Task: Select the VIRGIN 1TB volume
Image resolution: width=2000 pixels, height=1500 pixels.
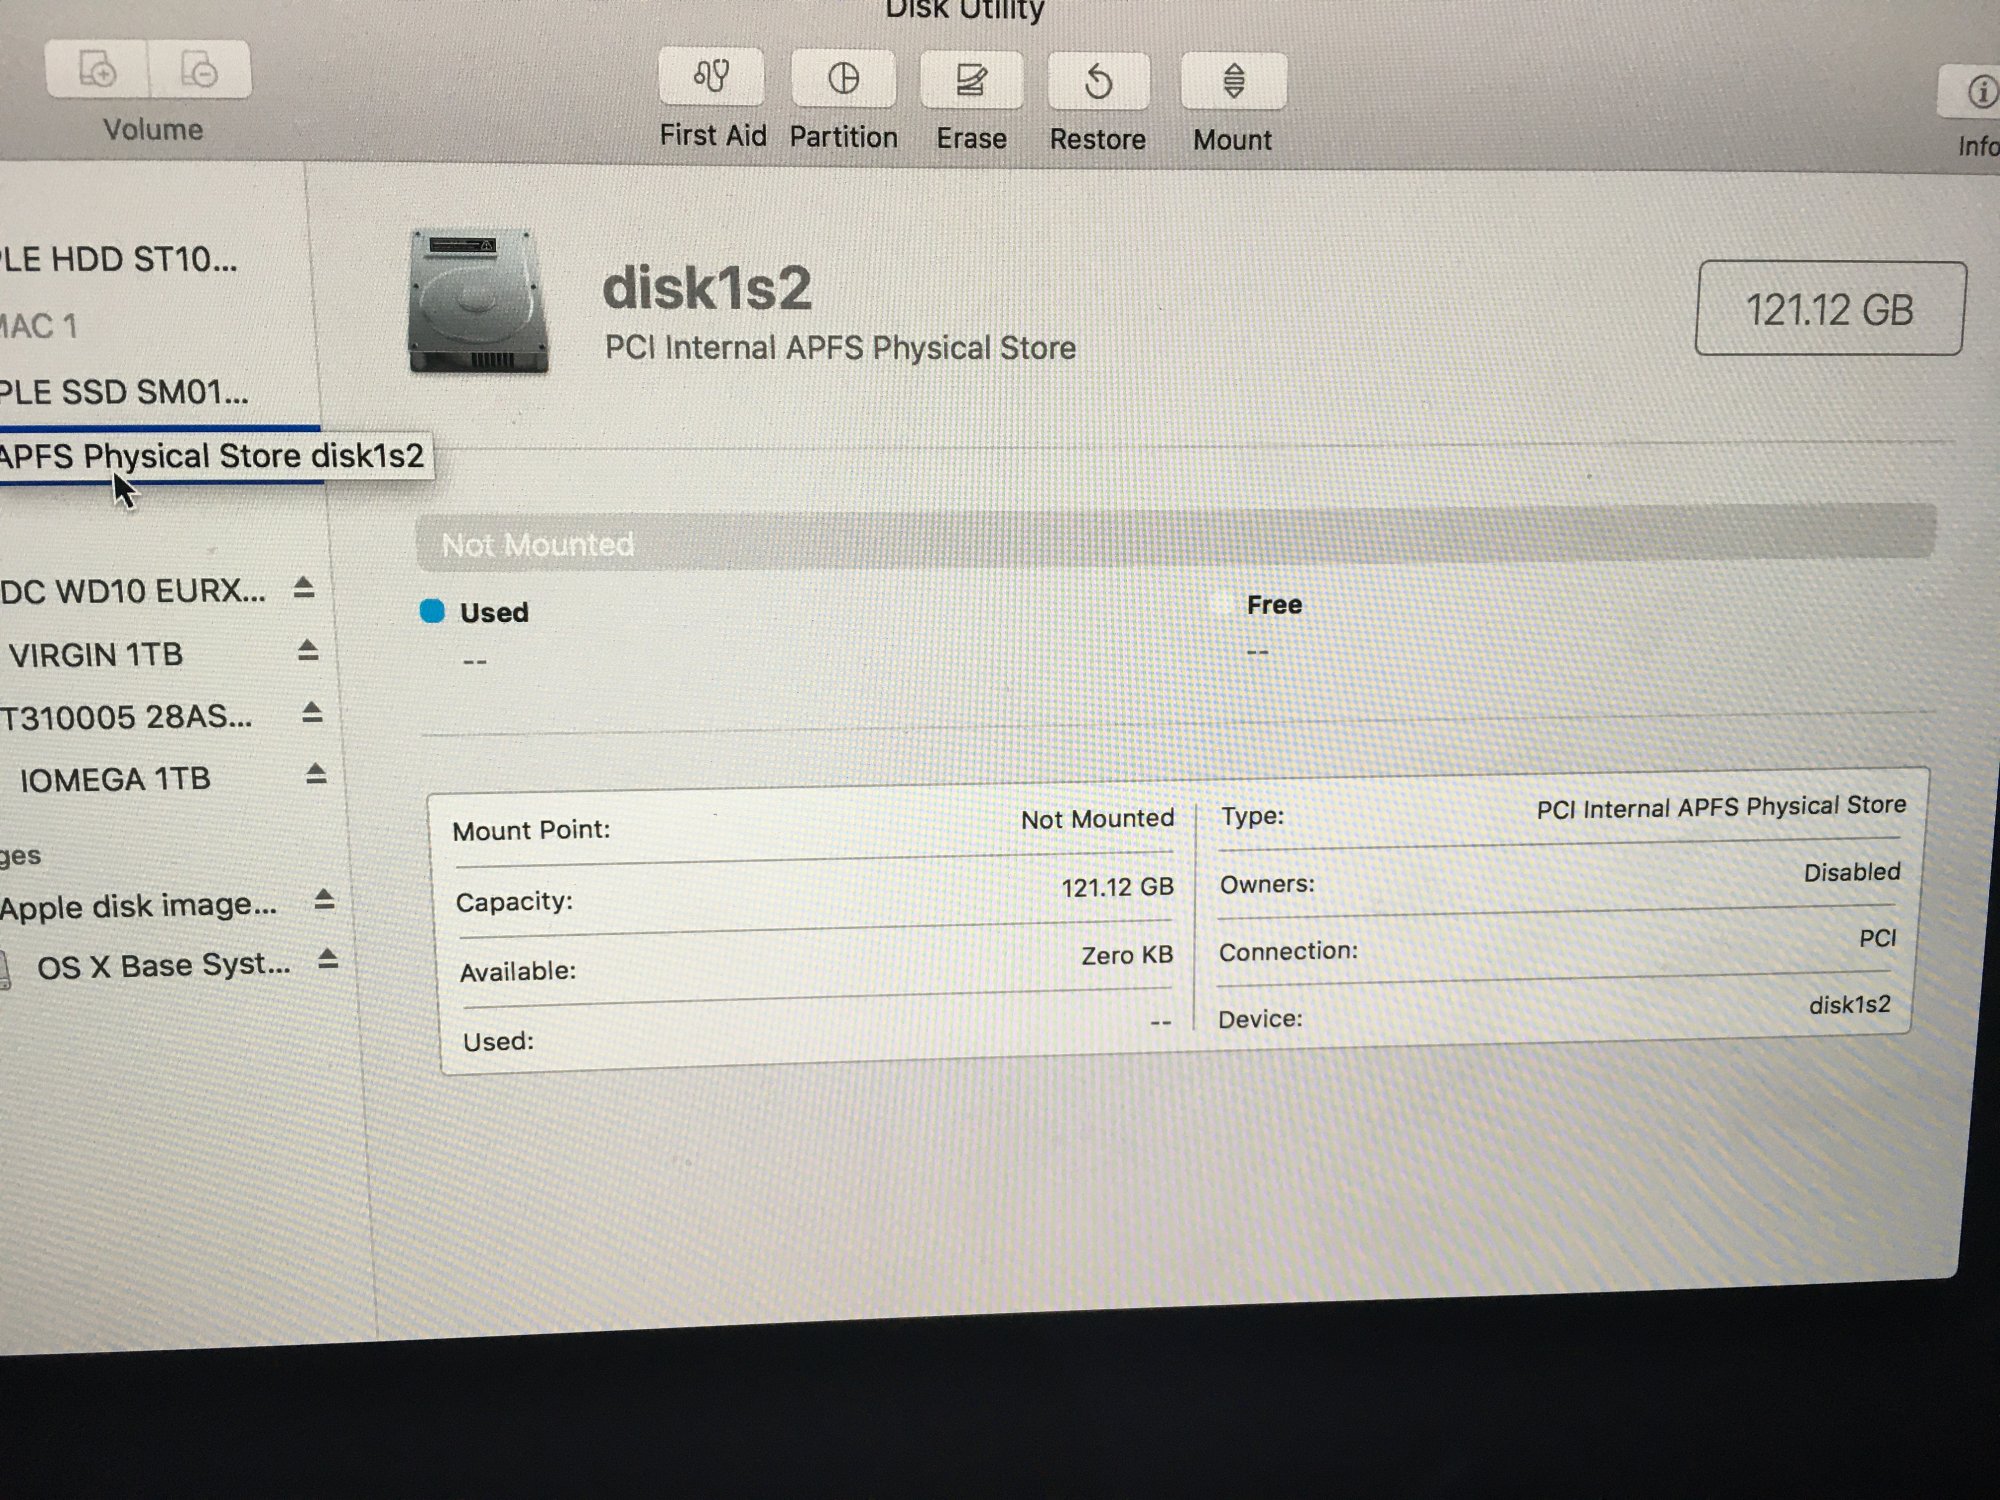Action: pyautogui.click(x=96, y=655)
